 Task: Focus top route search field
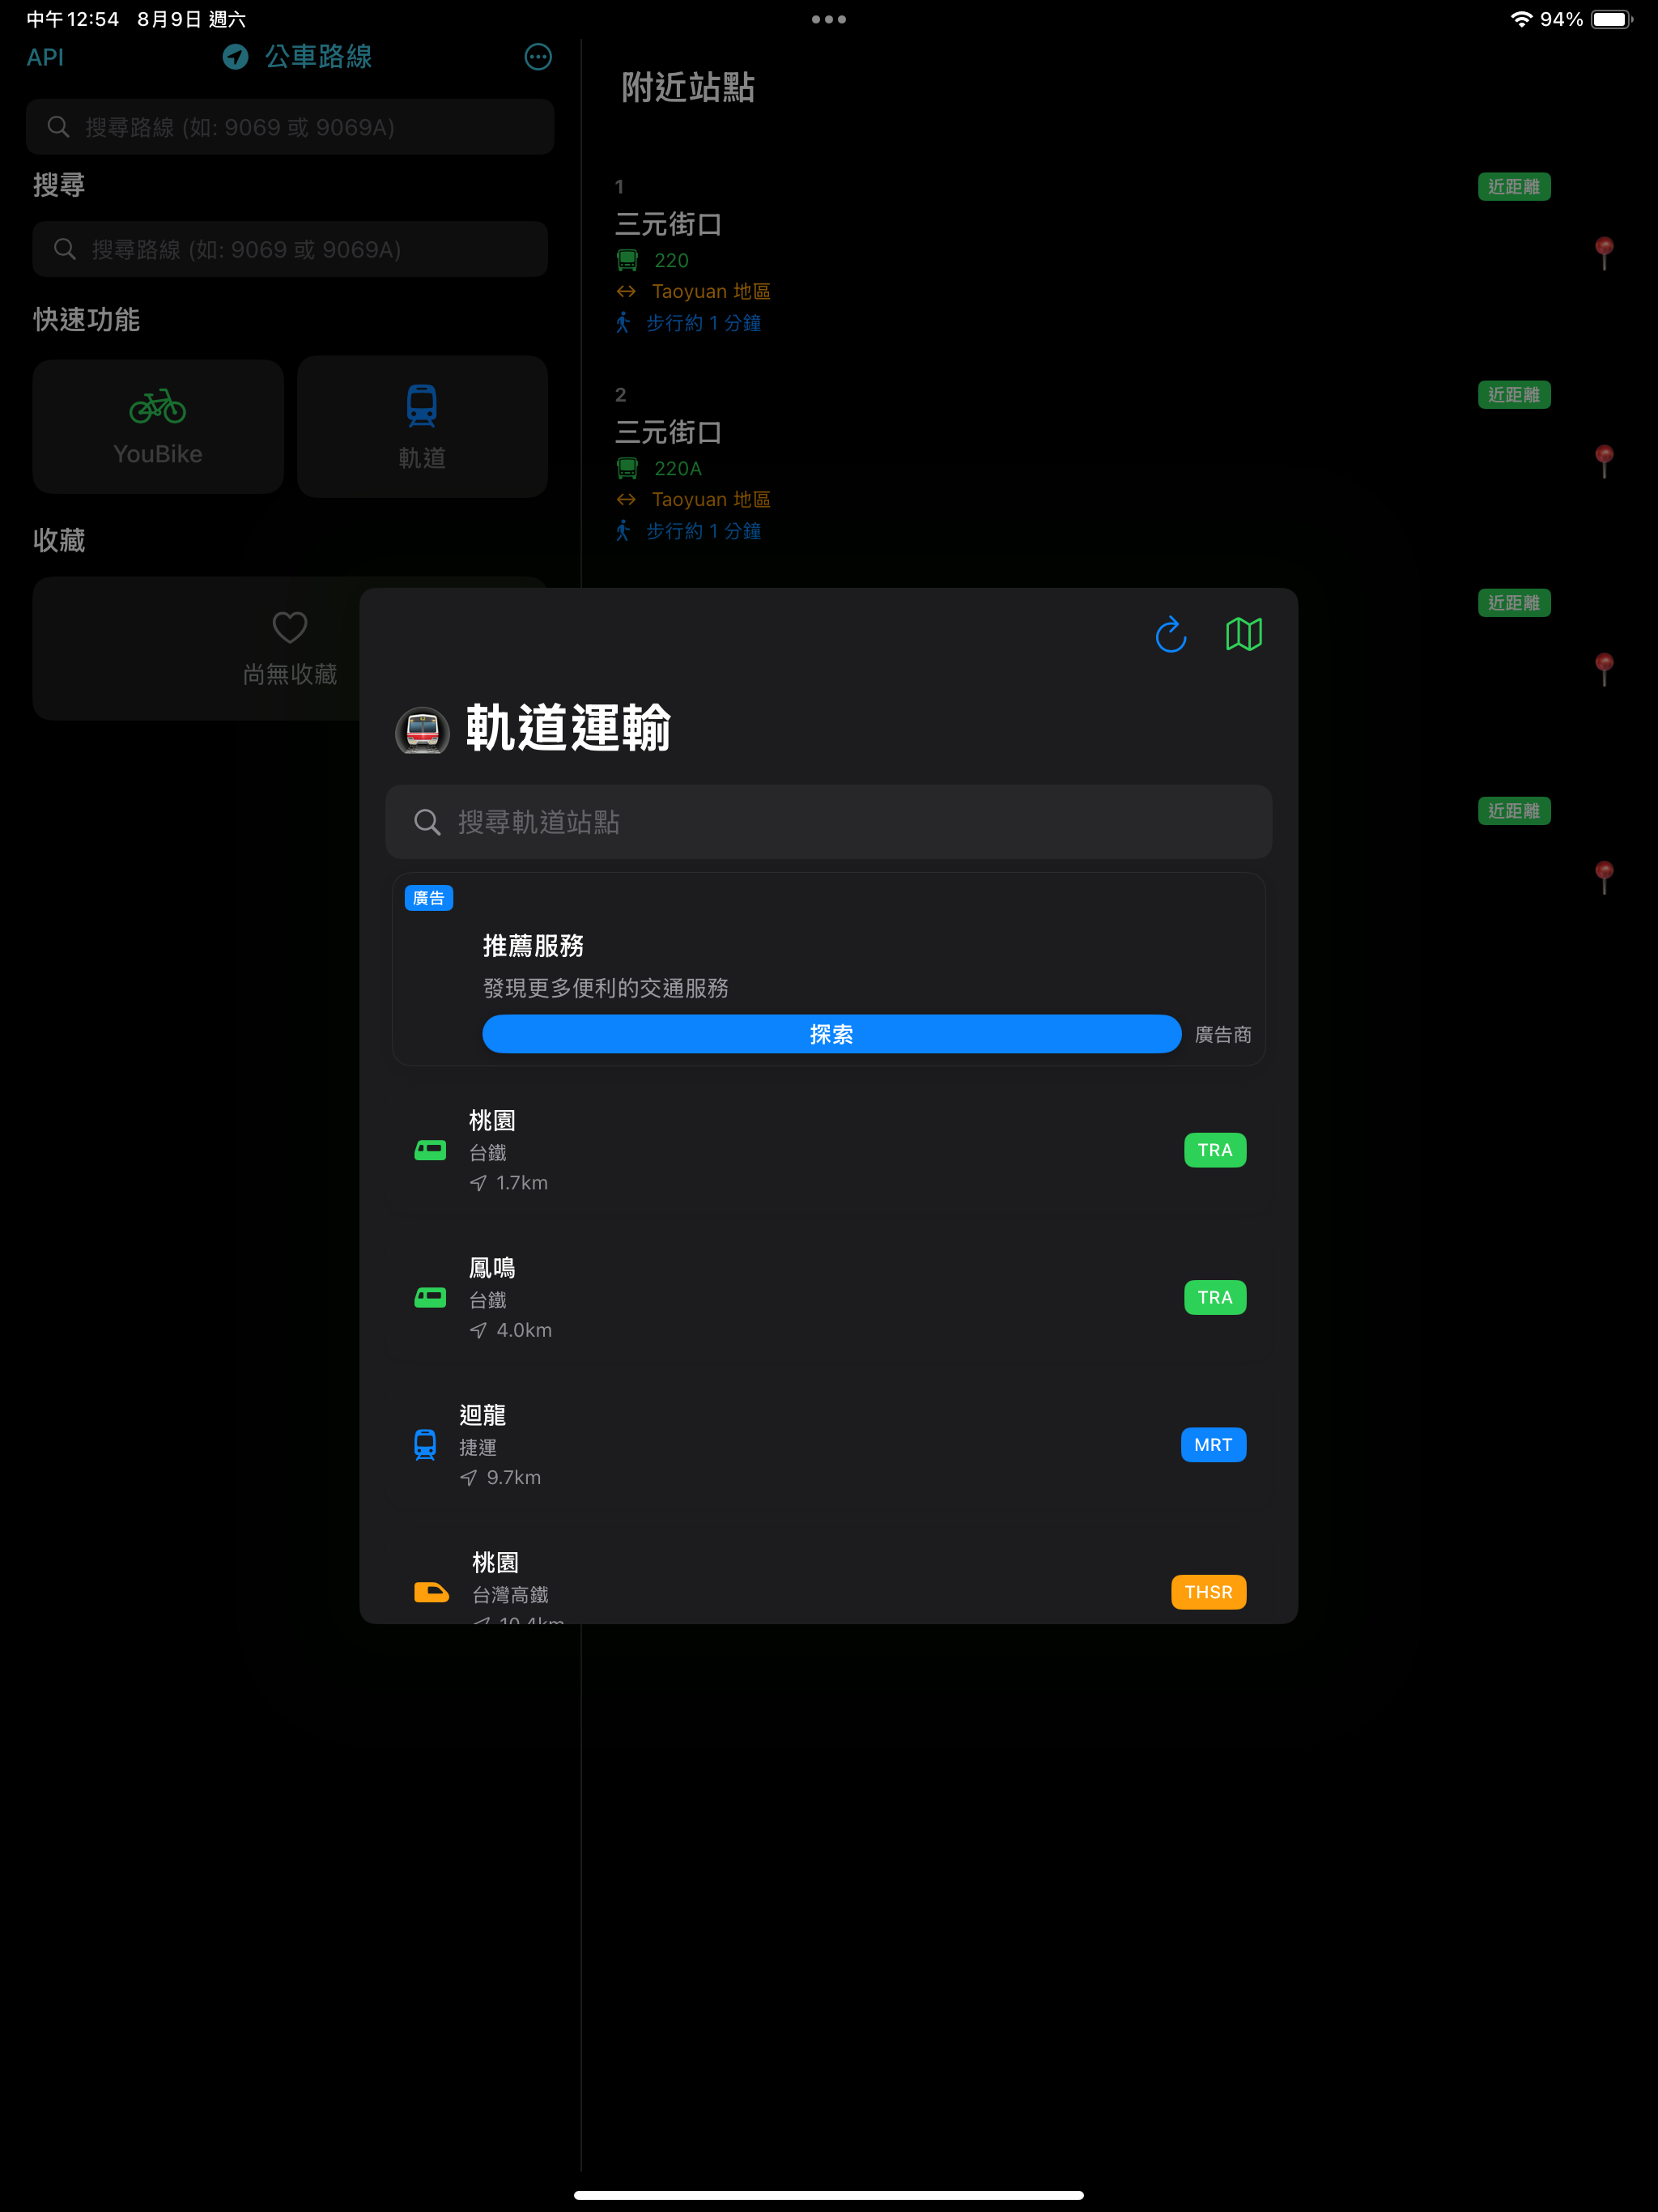[x=290, y=127]
